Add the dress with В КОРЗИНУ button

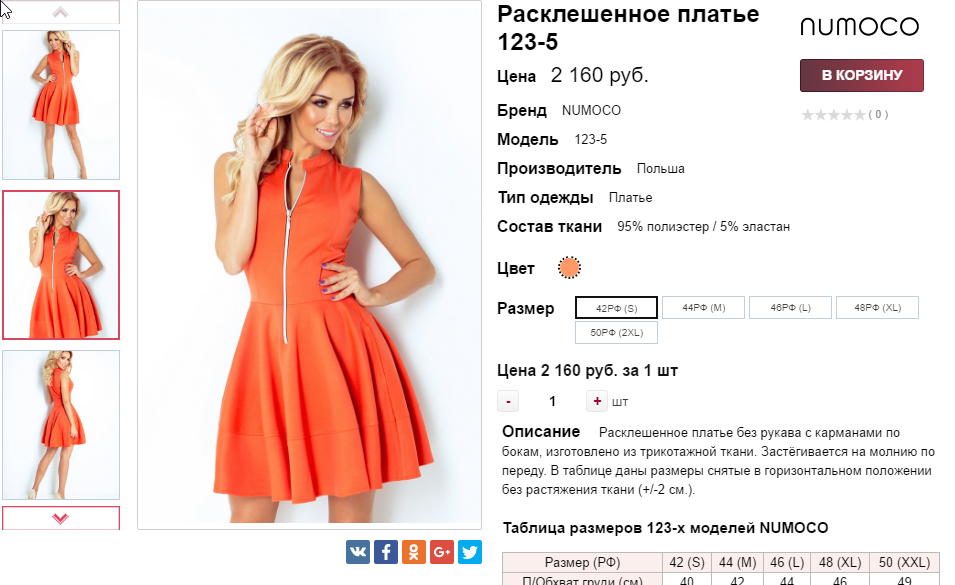pos(862,75)
